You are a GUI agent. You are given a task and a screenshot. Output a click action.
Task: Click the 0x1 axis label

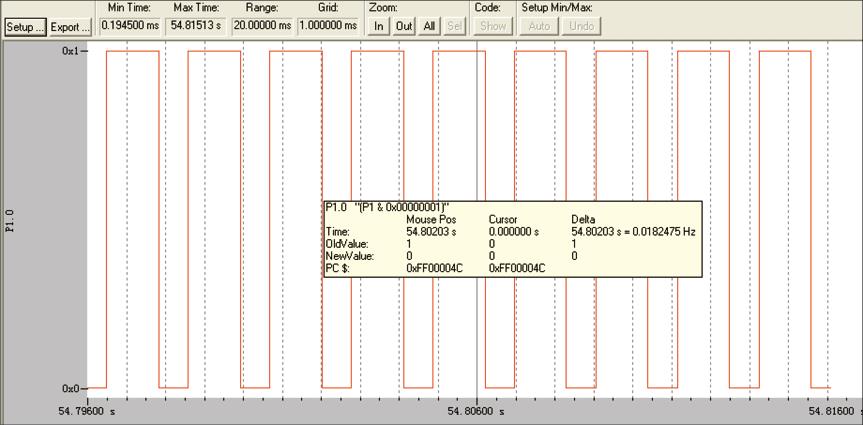(71, 50)
